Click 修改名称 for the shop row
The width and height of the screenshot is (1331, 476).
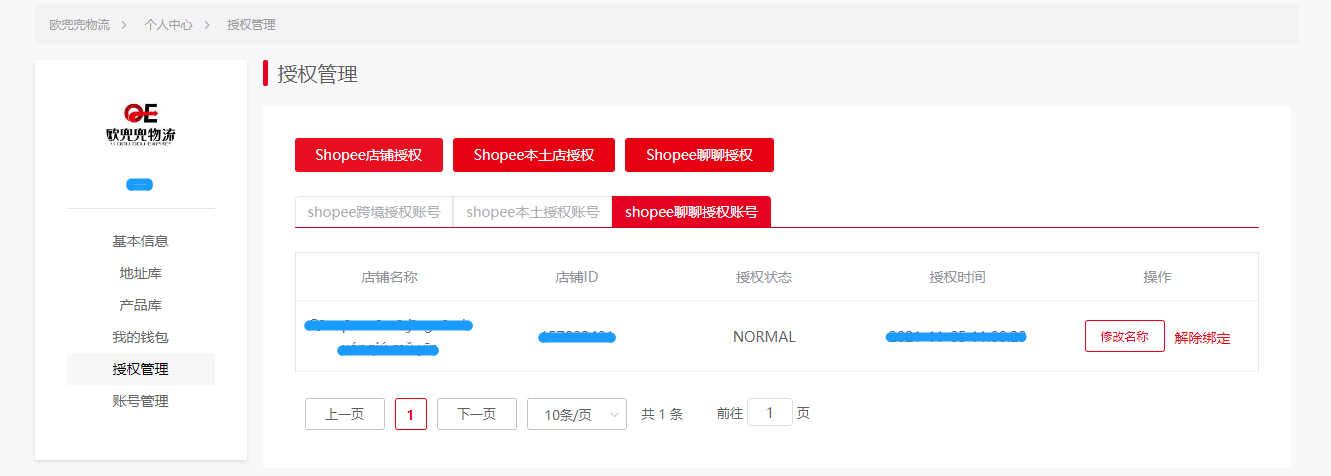(x=1125, y=336)
